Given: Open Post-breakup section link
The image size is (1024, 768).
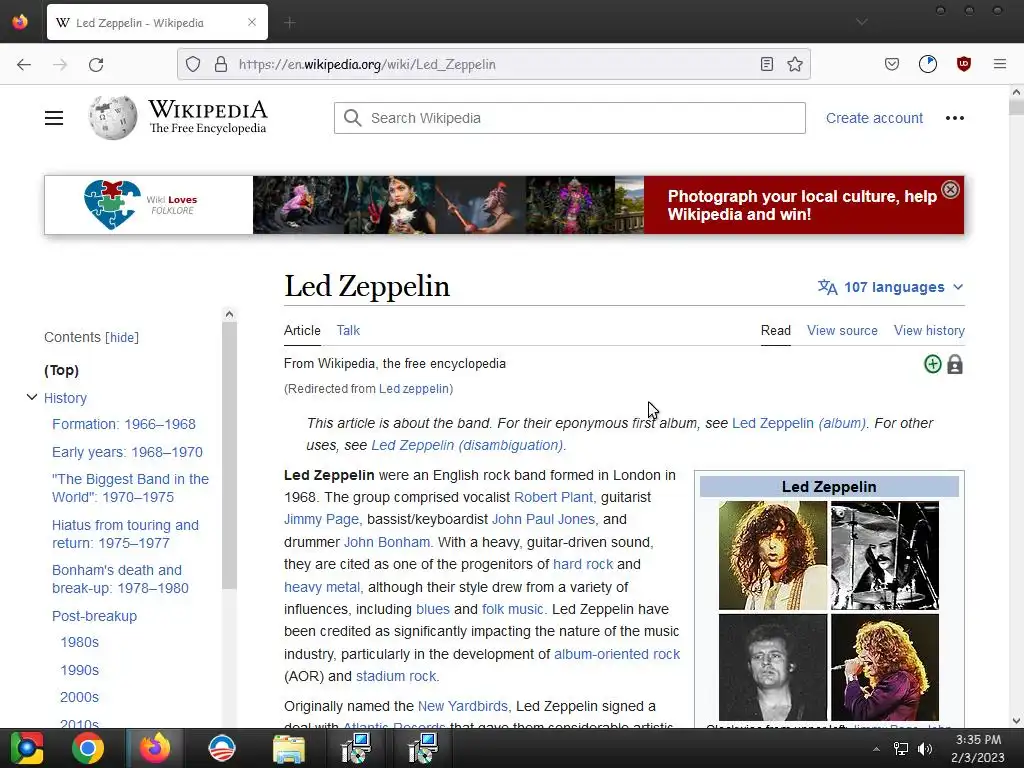Looking at the screenshot, I should coord(94,616).
